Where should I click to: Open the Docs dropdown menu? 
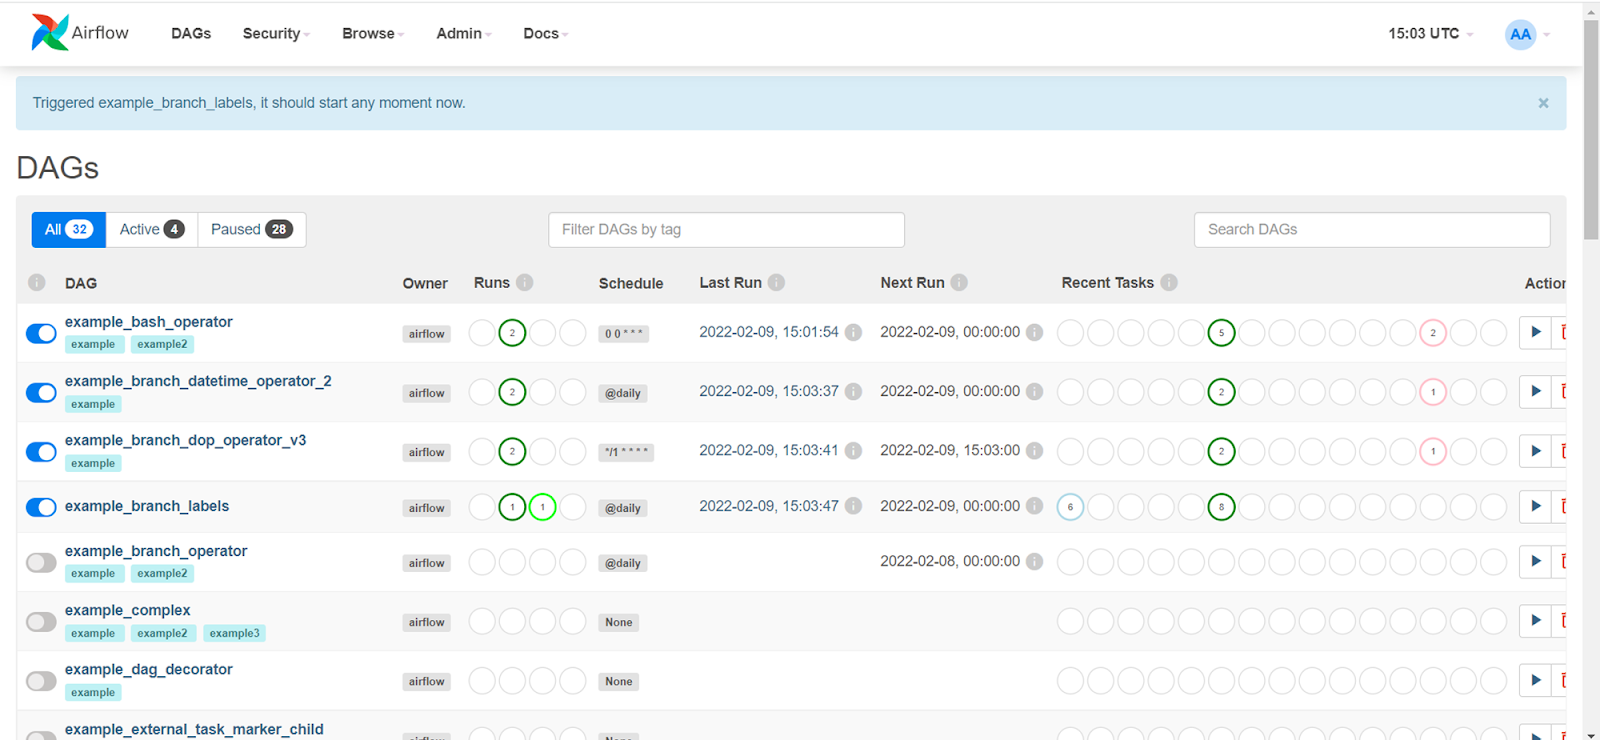546,33
